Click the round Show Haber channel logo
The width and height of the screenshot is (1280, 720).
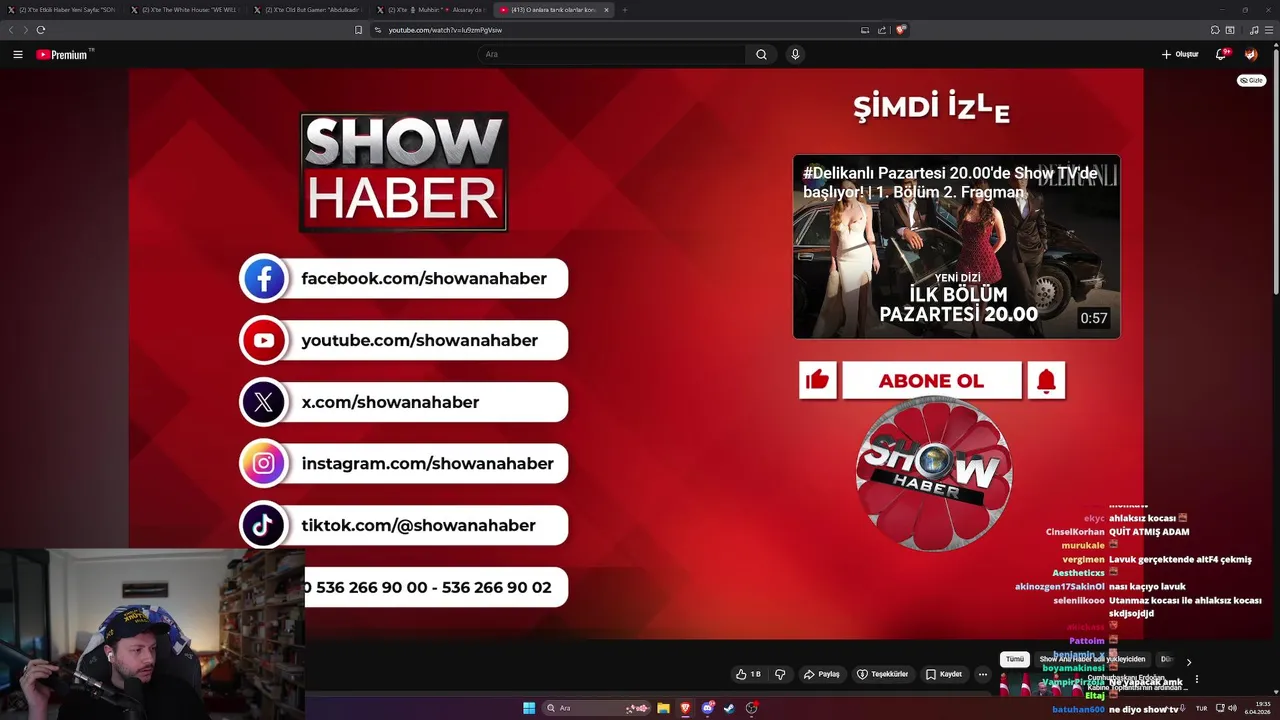934,473
